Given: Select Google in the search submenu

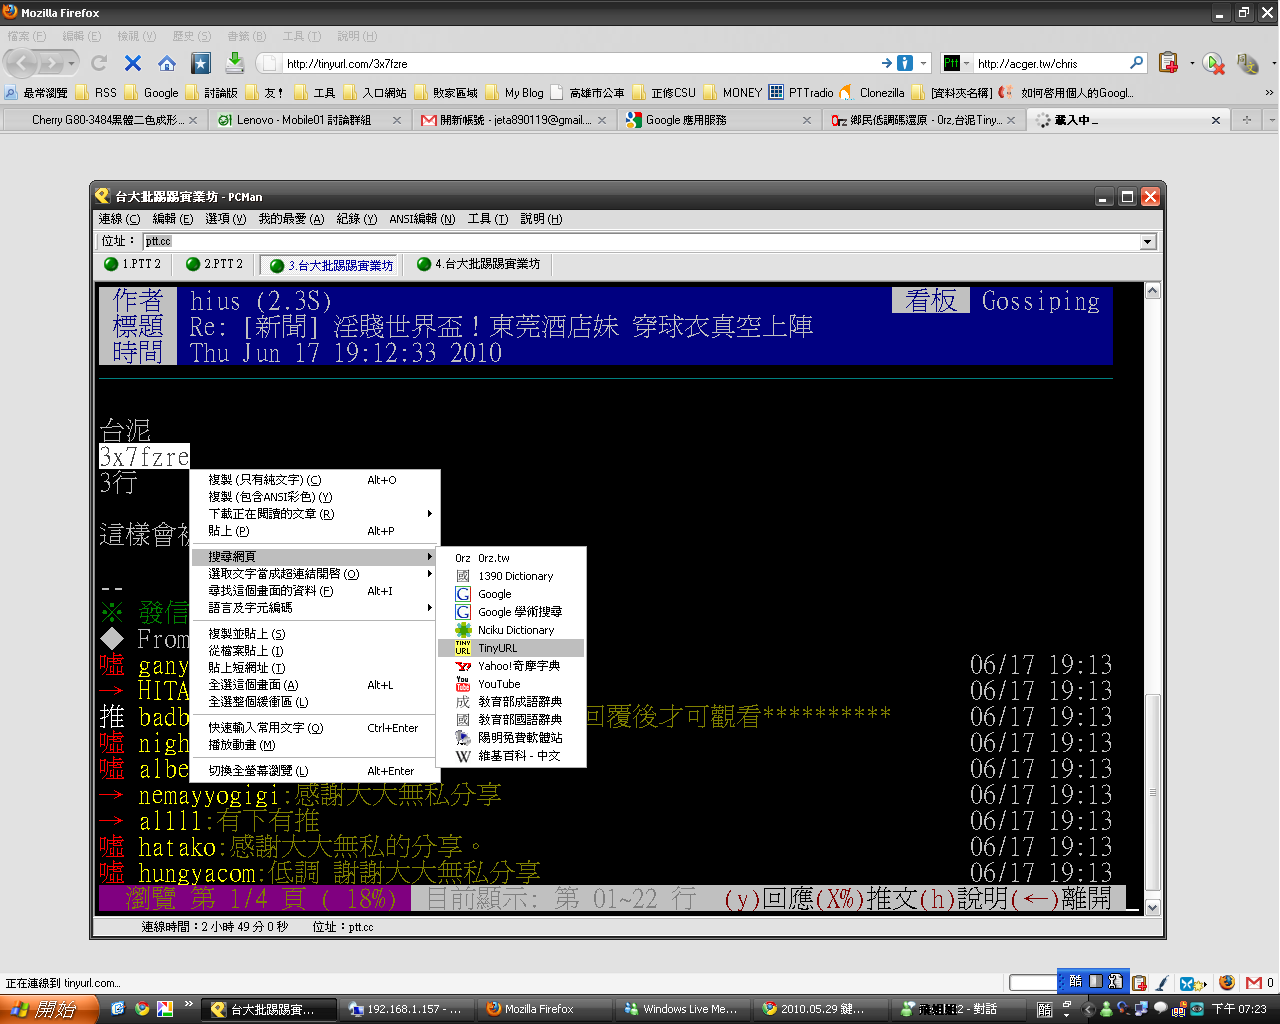Looking at the screenshot, I should tap(495, 594).
